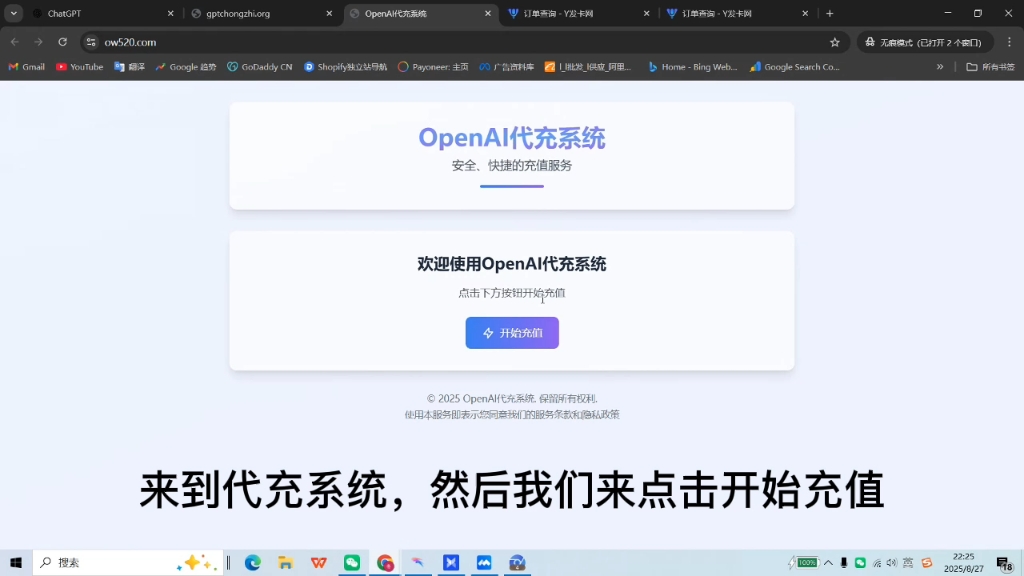
Task: Focus the address bar showing ow520.com
Action: (x=457, y=42)
